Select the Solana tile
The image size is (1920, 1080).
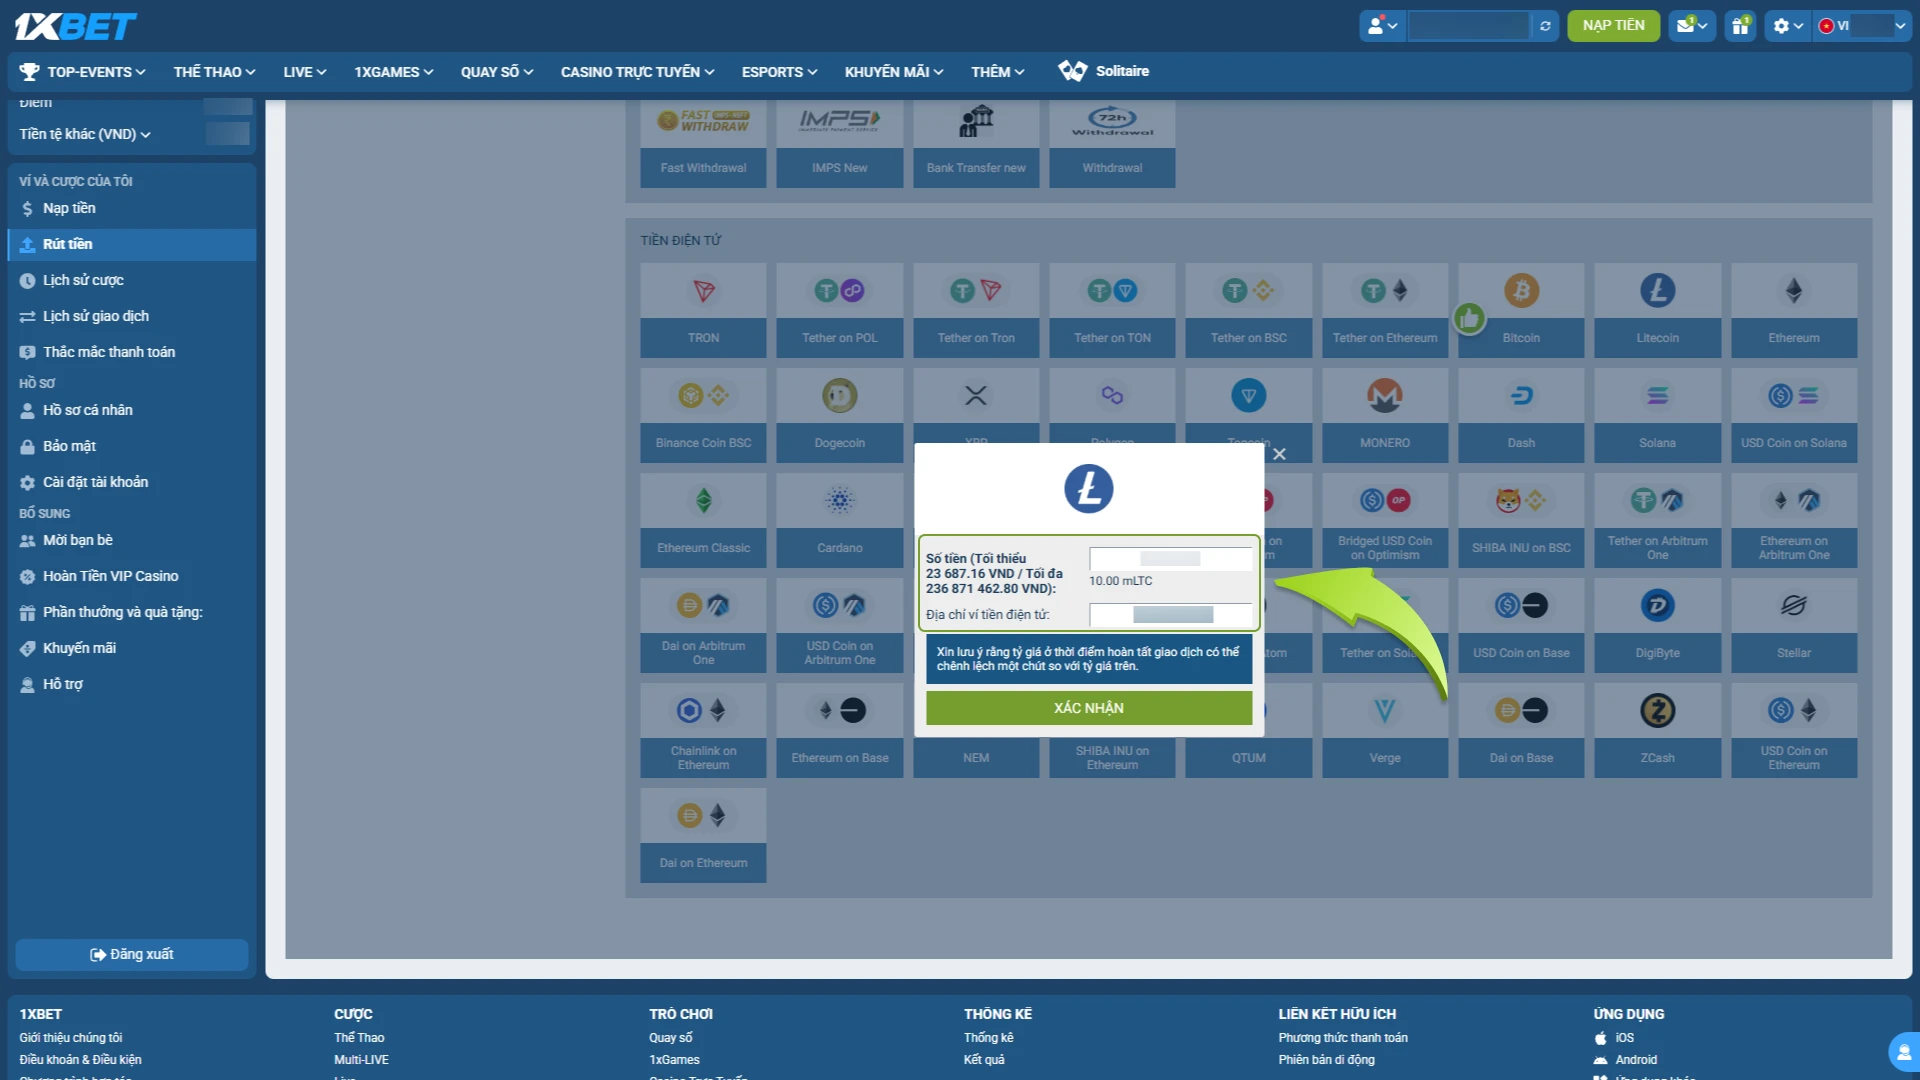click(1658, 415)
